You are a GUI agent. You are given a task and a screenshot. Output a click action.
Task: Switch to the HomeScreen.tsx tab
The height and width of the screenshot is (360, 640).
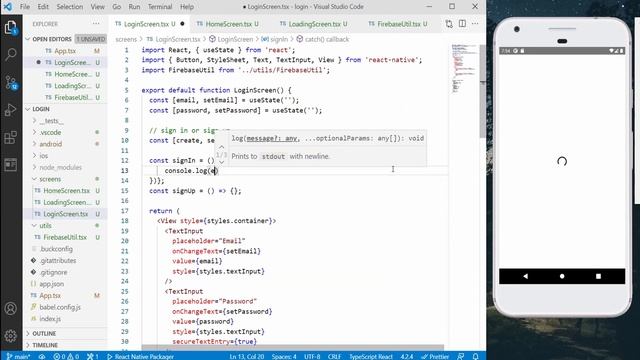click(x=228, y=24)
